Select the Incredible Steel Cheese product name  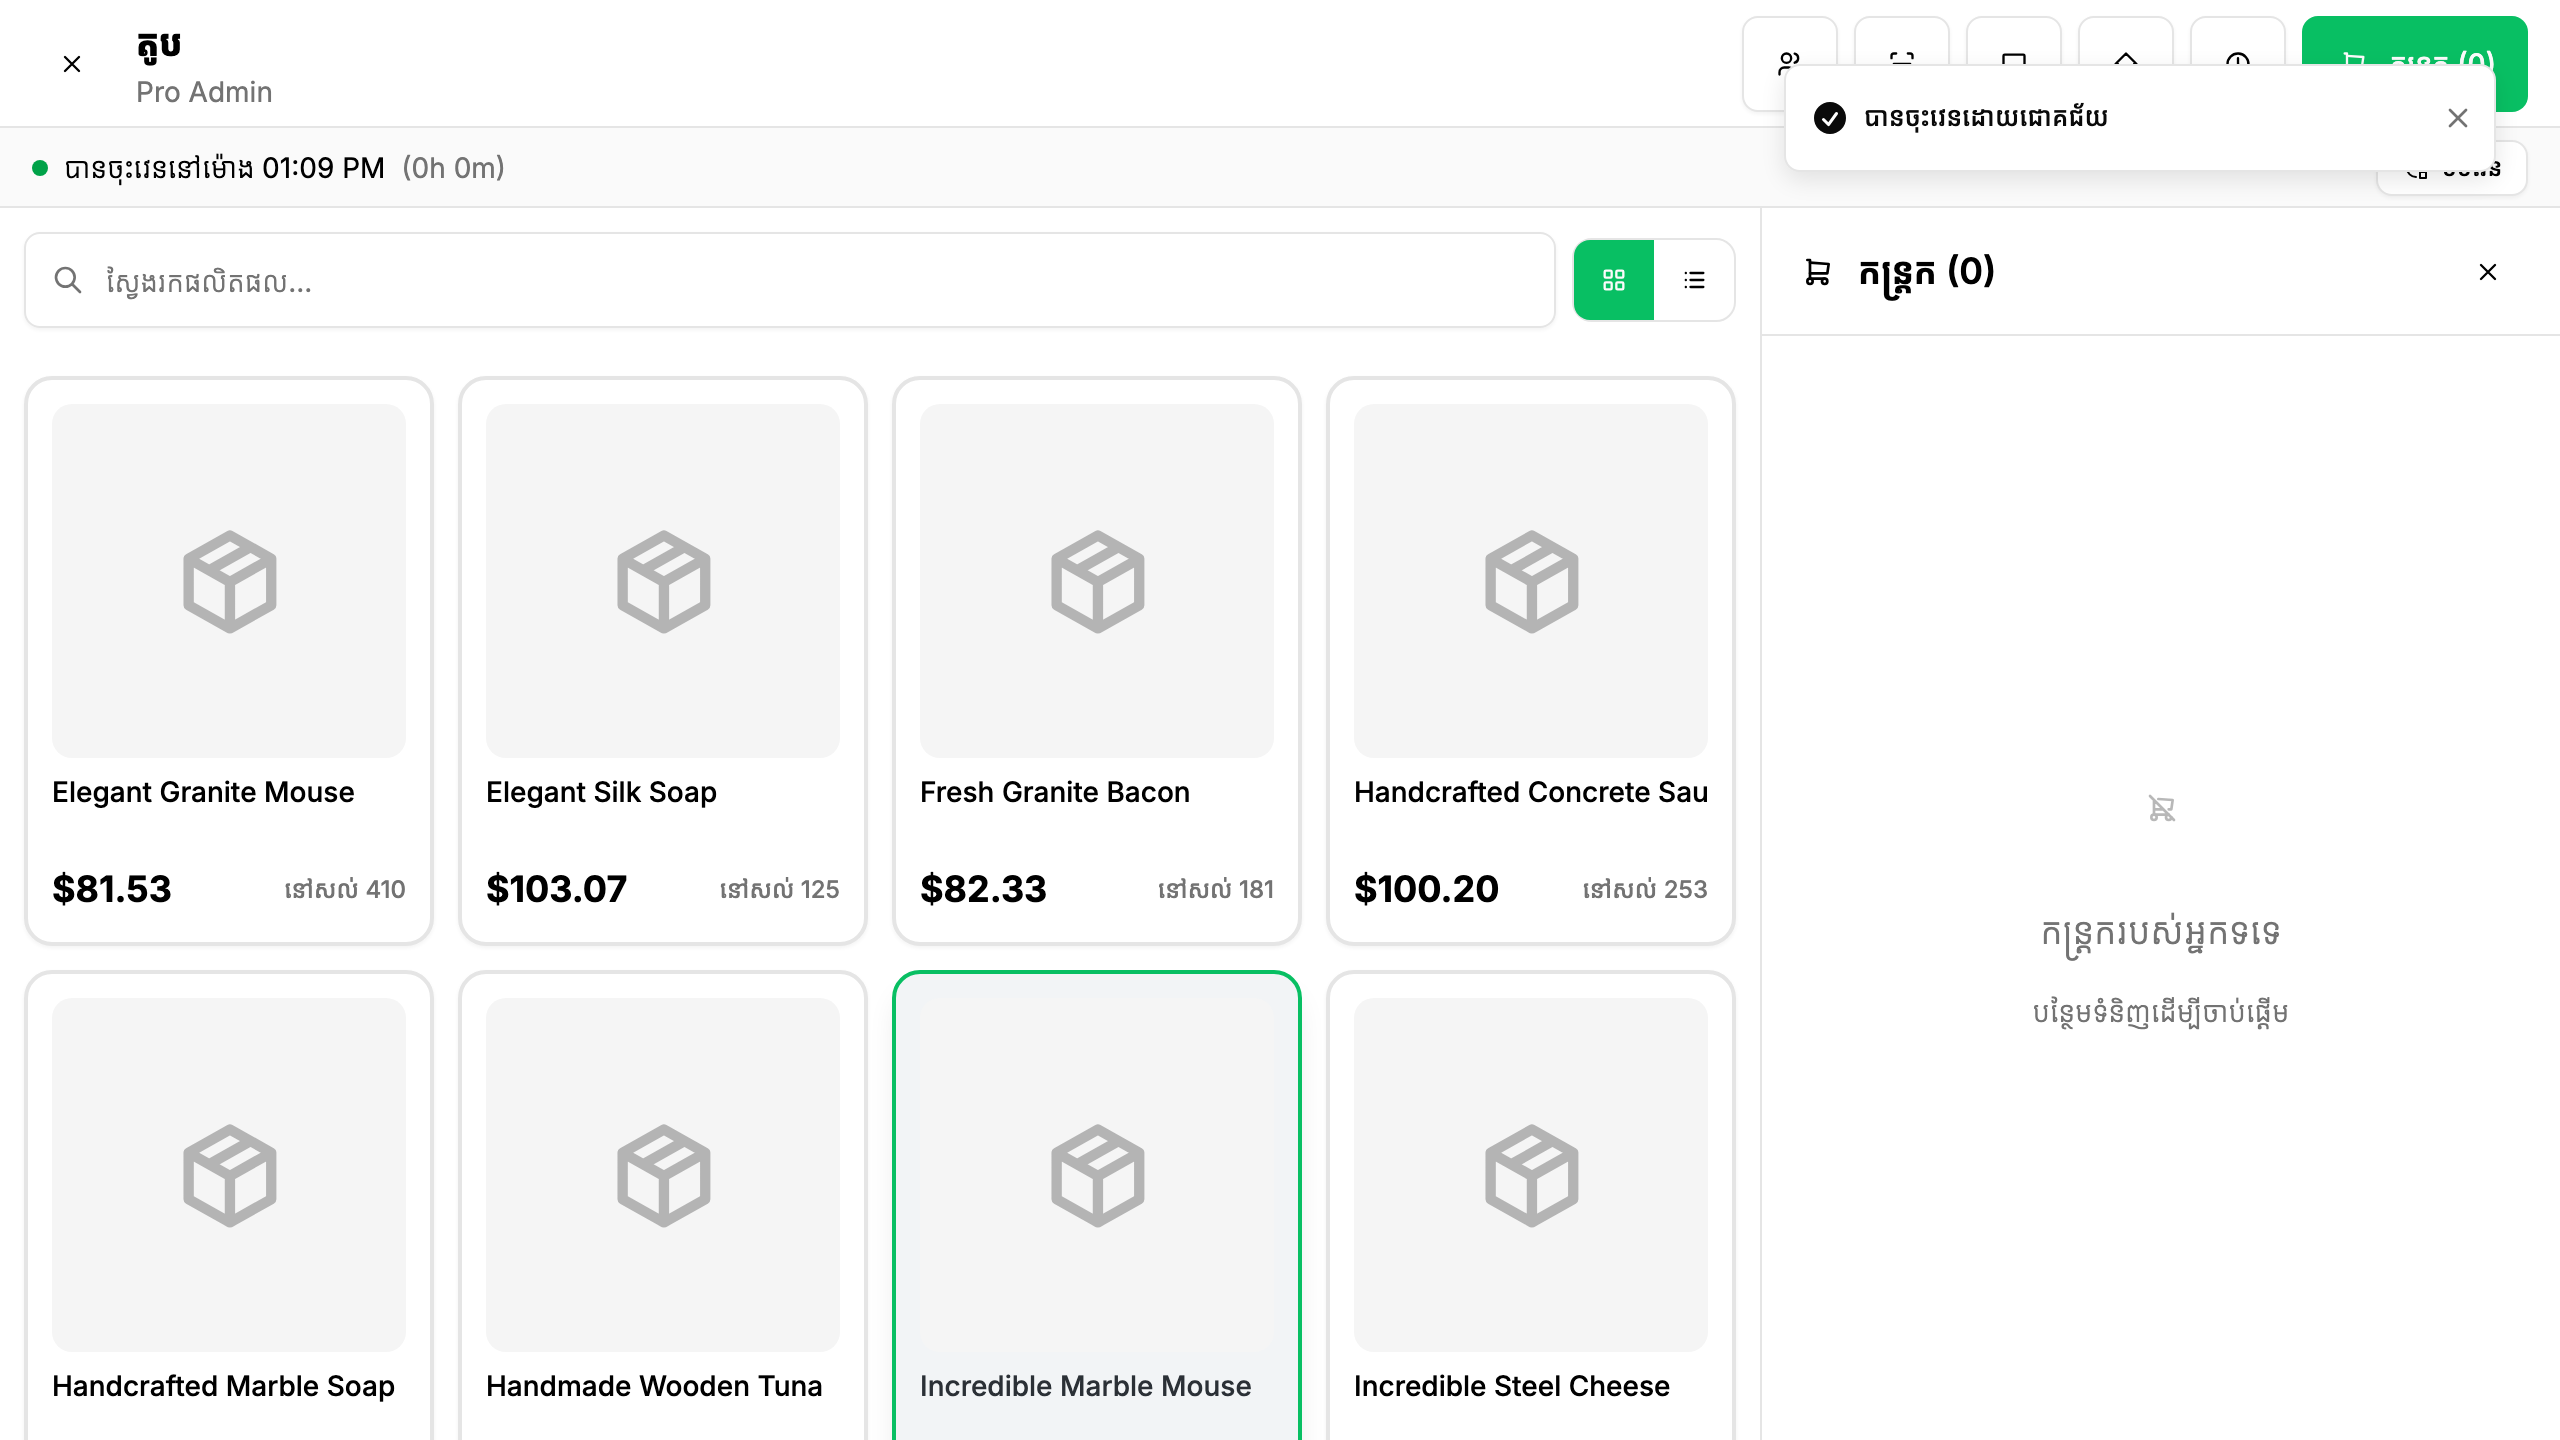click(1512, 1386)
